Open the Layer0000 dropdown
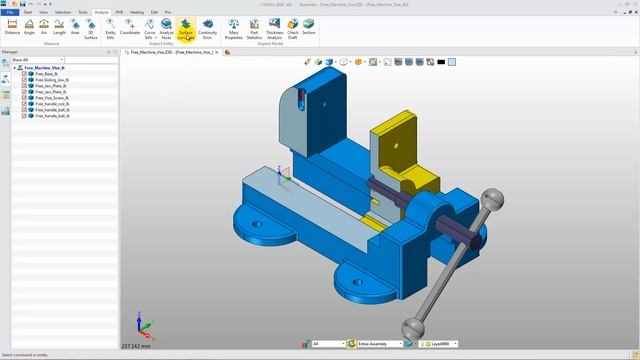Viewport: 640px width, 360px height. click(x=438, y=344)
